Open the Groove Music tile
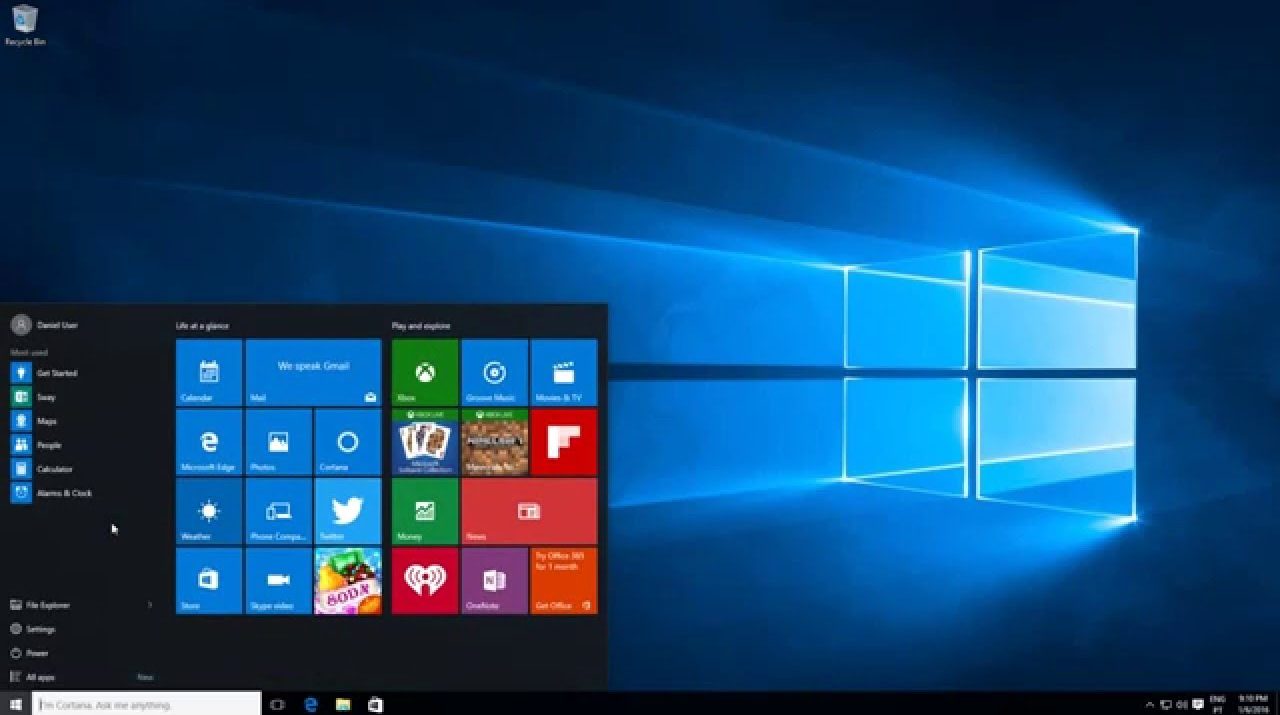The width and height of the screenshot is (1280, 715). 494,373
